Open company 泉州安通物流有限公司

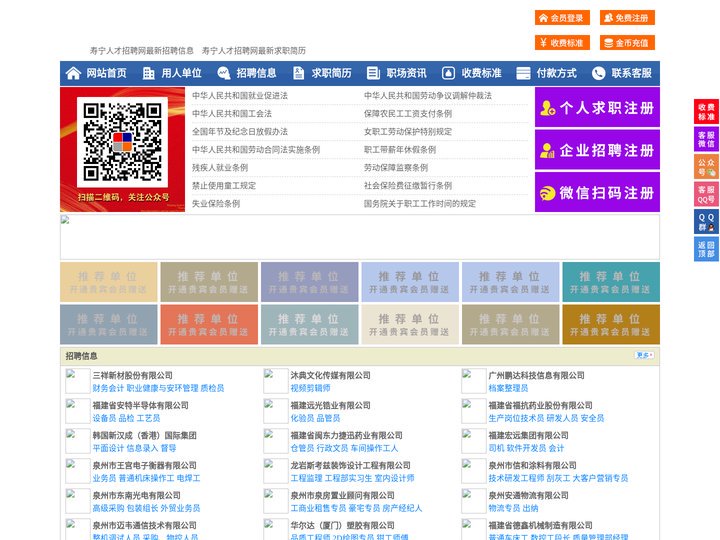528,495
